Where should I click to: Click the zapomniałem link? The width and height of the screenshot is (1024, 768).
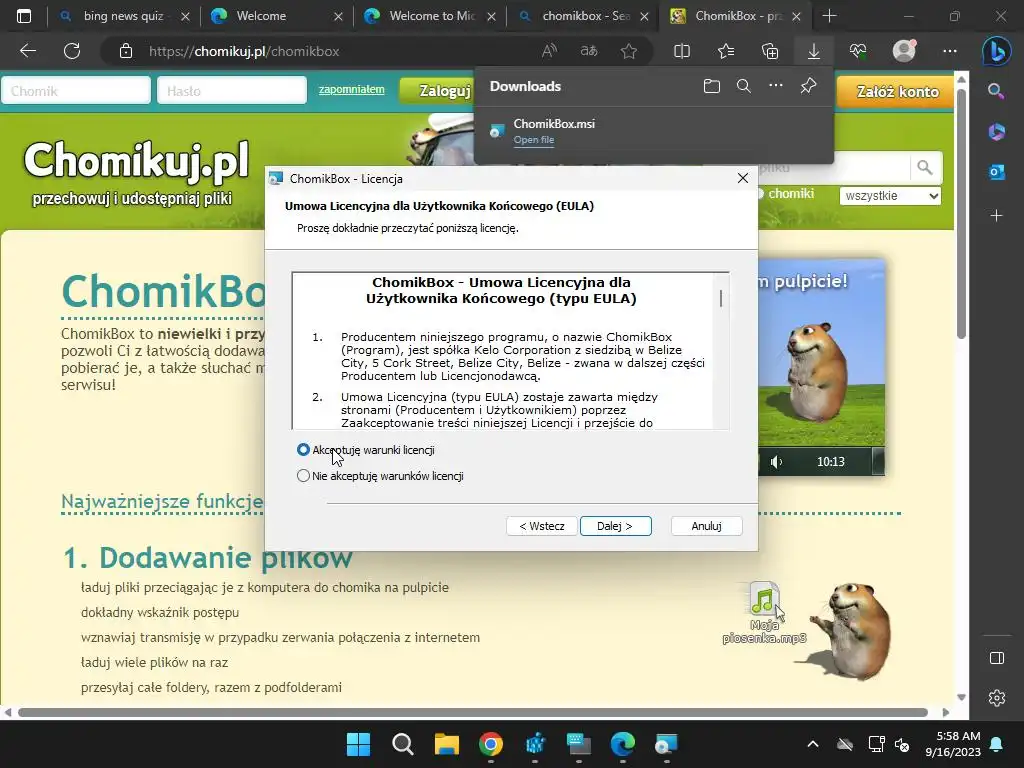351,89
